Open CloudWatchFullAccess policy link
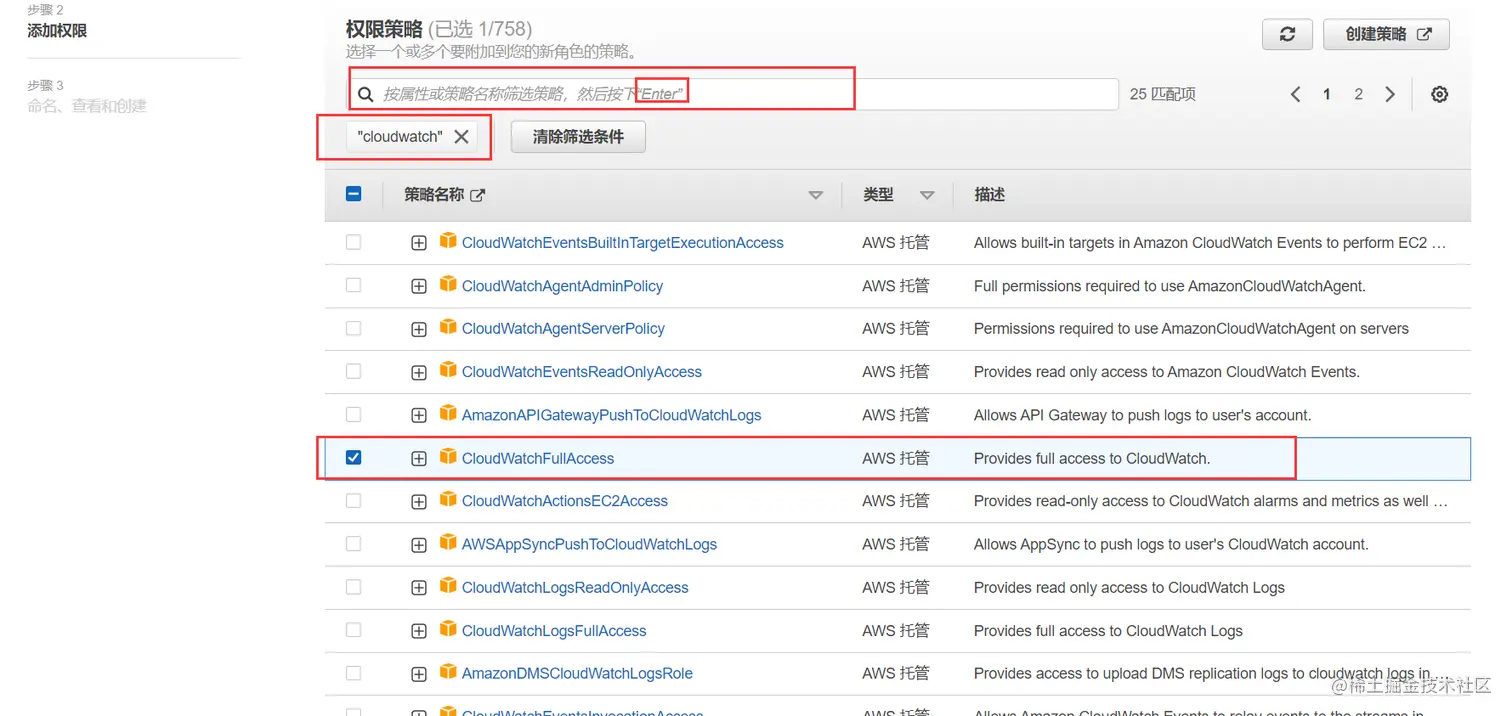 pos(538,458)
